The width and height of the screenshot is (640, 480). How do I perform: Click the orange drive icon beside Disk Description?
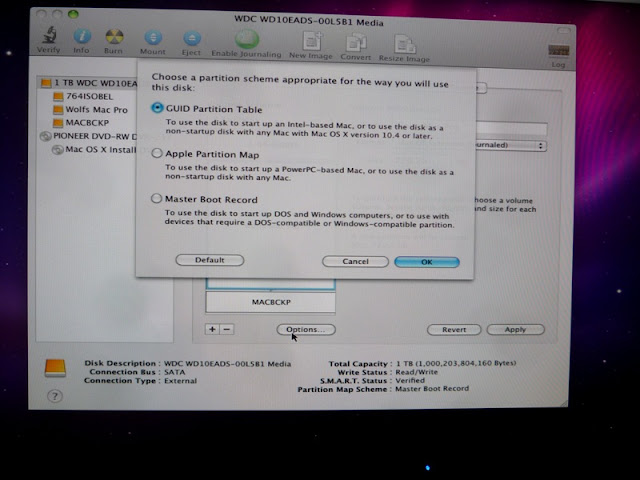click(x=56, y=368)
